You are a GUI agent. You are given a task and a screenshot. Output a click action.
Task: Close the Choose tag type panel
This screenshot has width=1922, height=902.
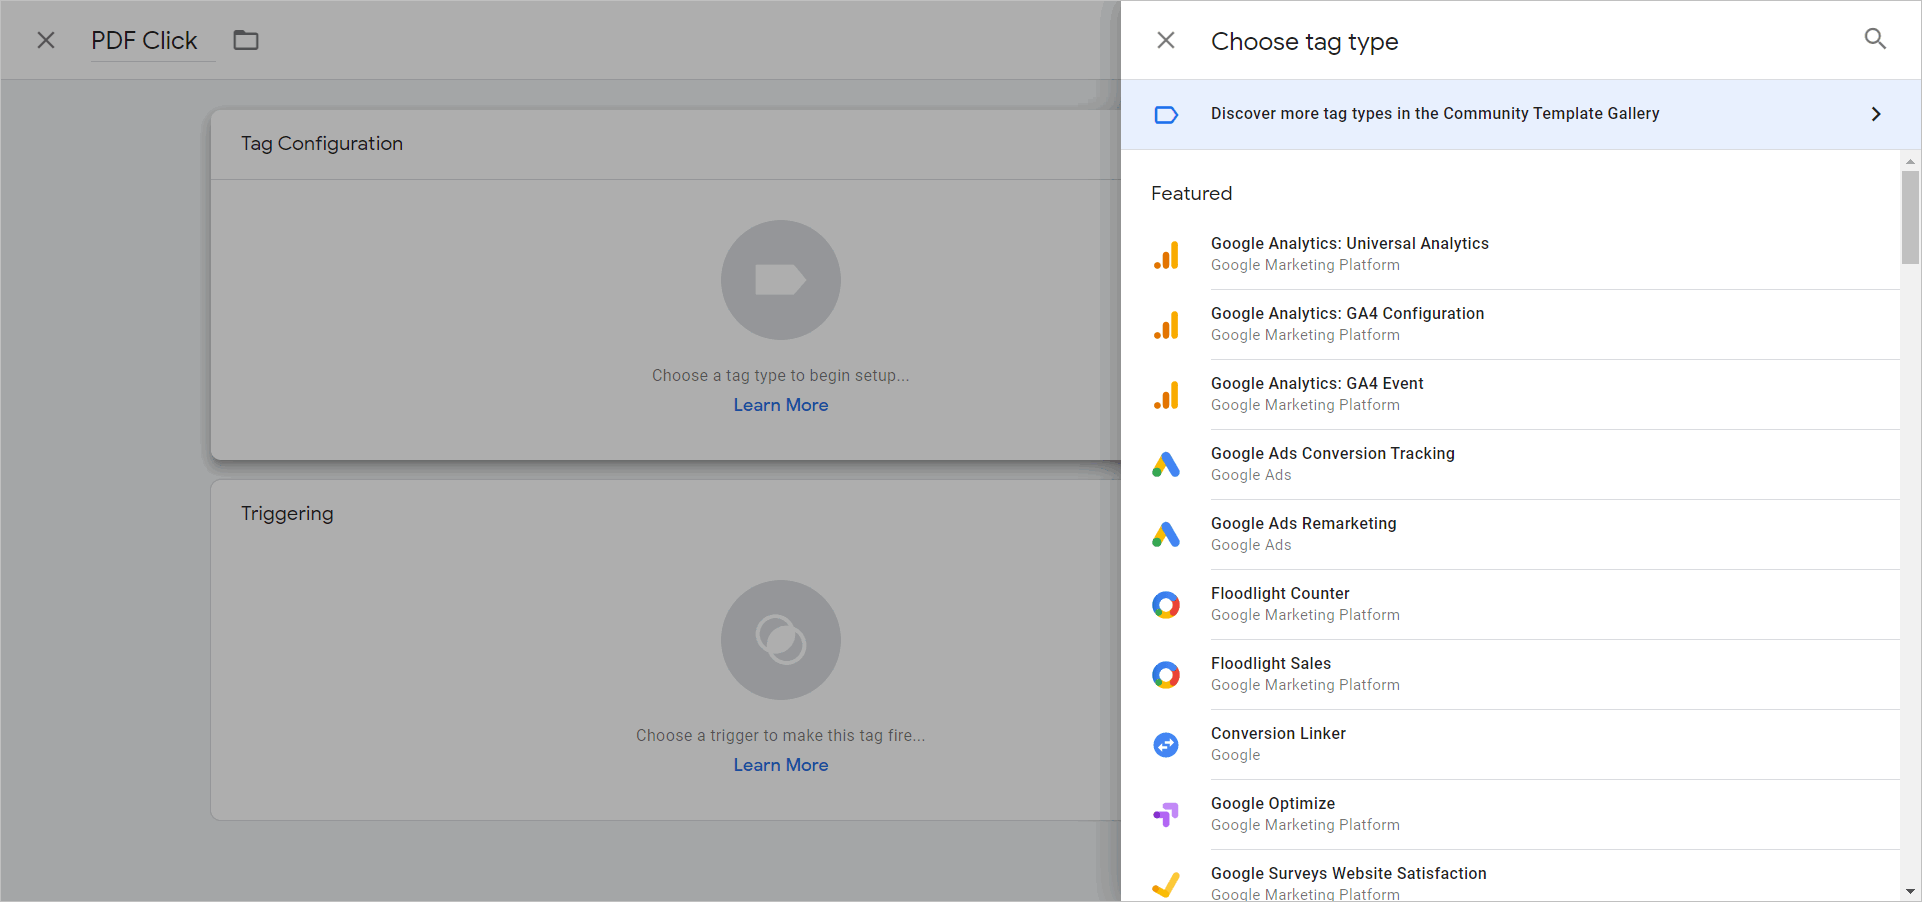pos(1165,40)
